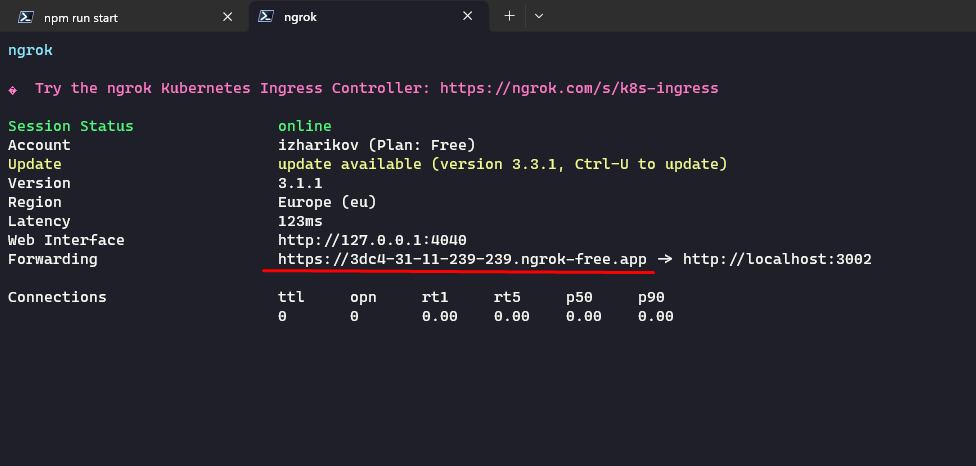Click the cyan 'ngrok' heading text
The image size is (976, 466).
(30, 50)
